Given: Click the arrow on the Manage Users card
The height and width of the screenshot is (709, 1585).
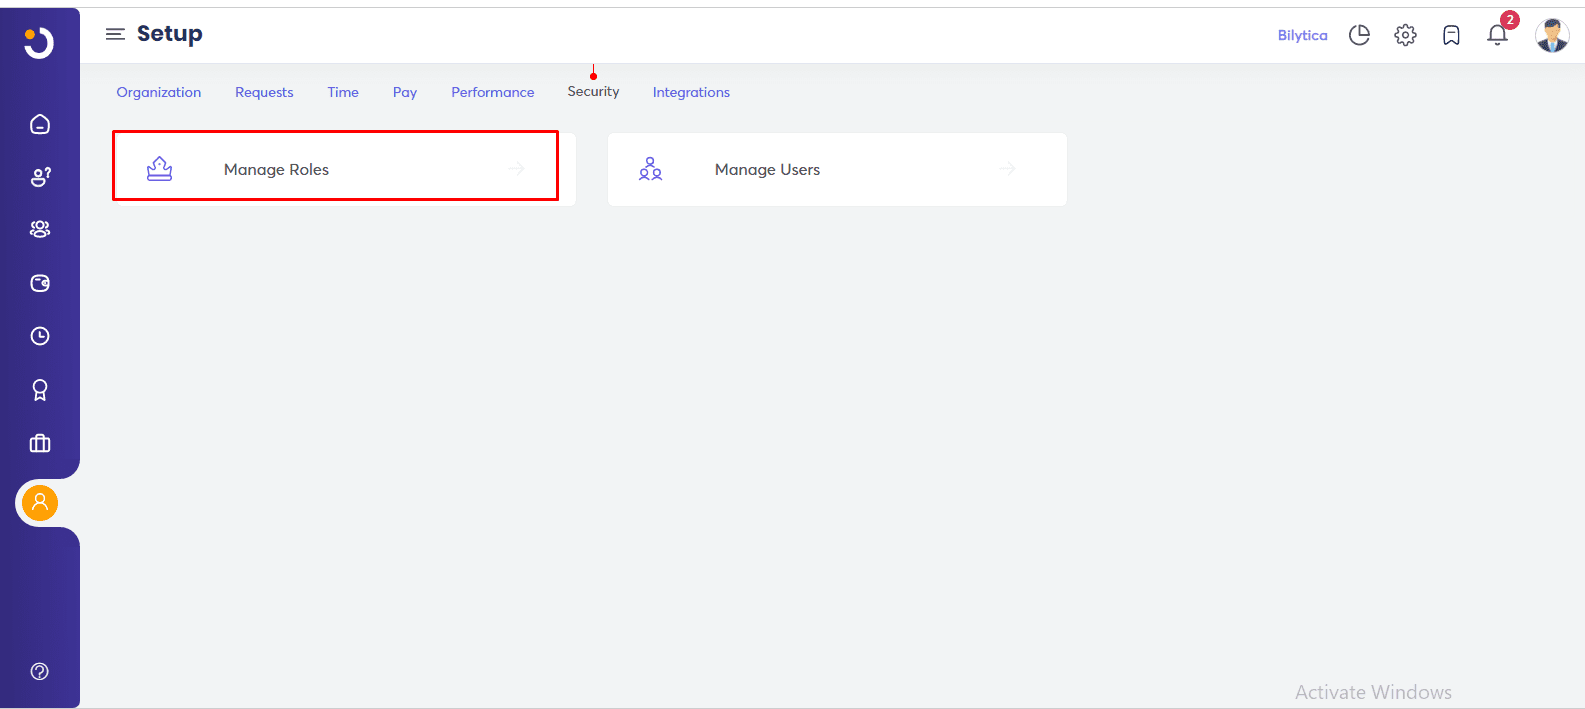Looking at the screenshot, I should [x=1007, y=169].
